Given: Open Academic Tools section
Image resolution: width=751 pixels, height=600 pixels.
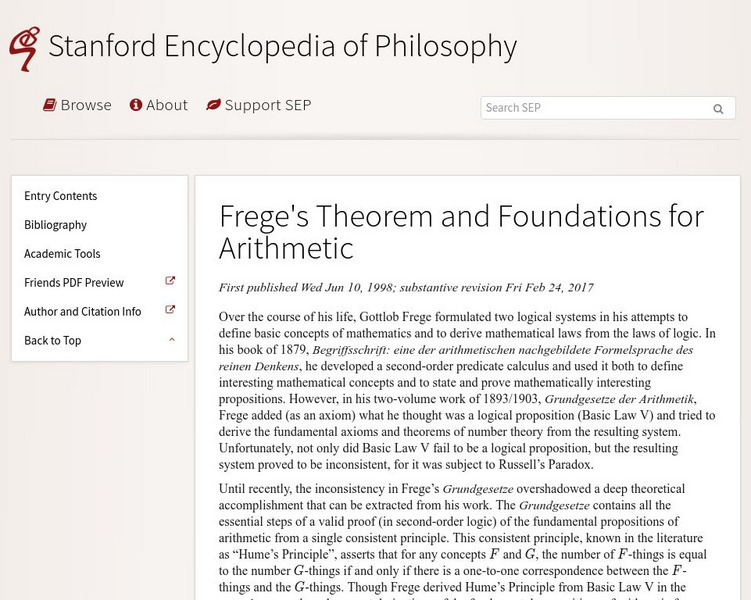Looking at the screenshot, I should [x=62, y=254].
